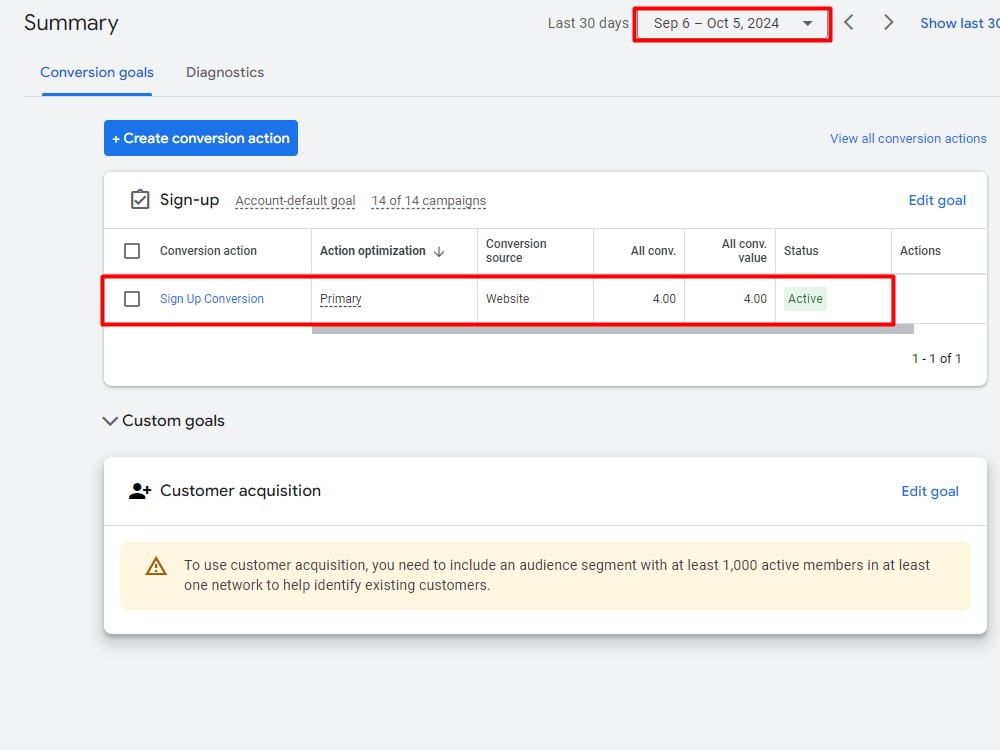
Task: Click the Conversion action column header
Action: [x=208, y=251]
